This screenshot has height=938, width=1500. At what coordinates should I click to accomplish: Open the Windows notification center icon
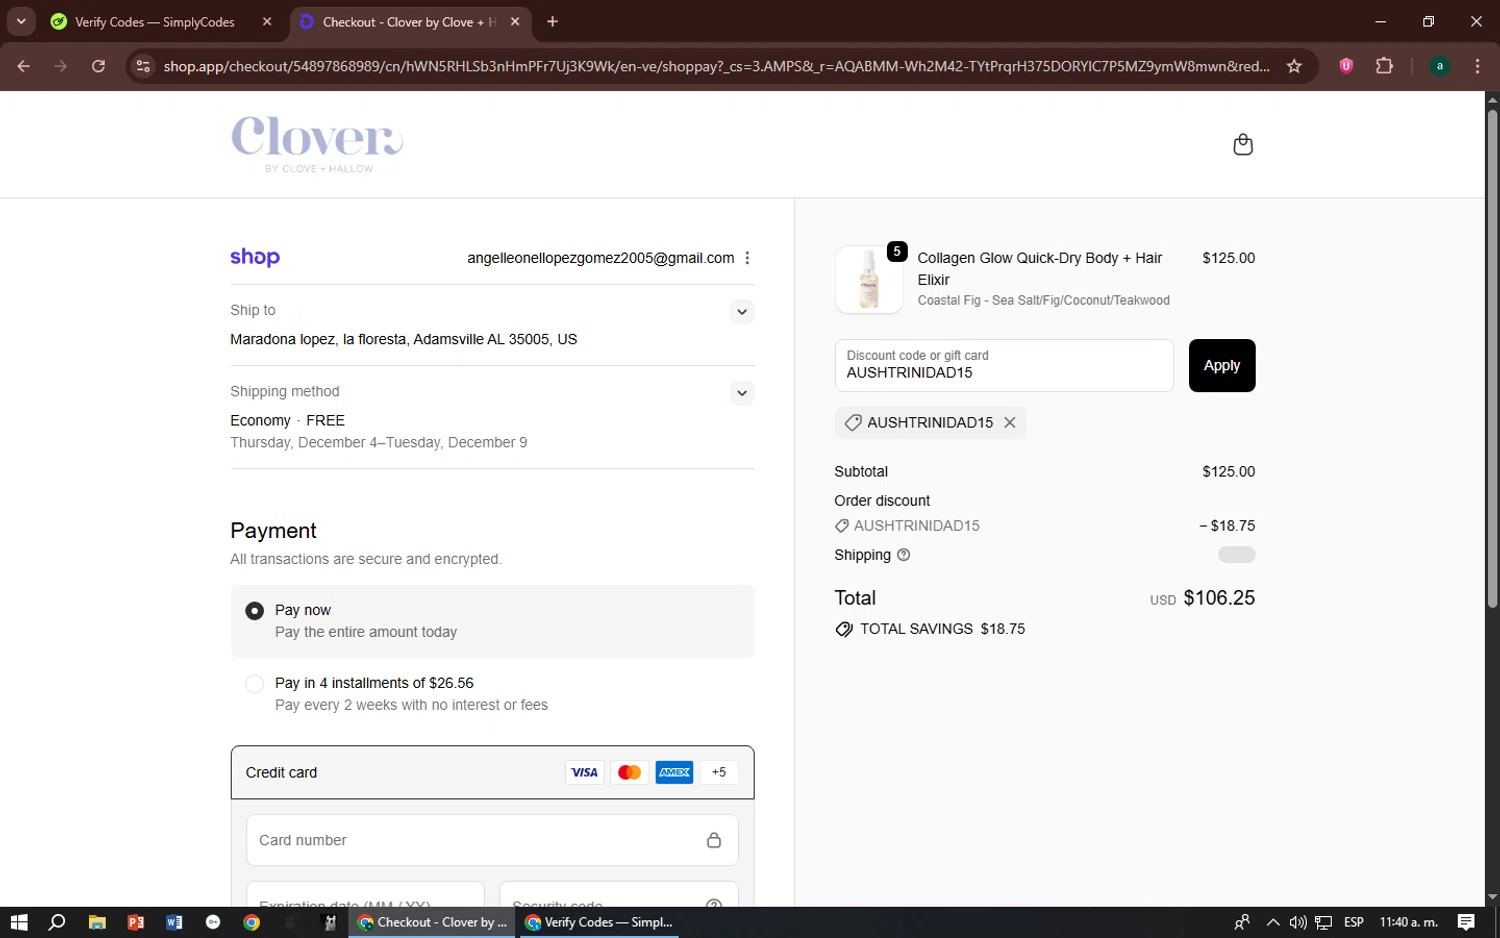tap(1466, 922)
